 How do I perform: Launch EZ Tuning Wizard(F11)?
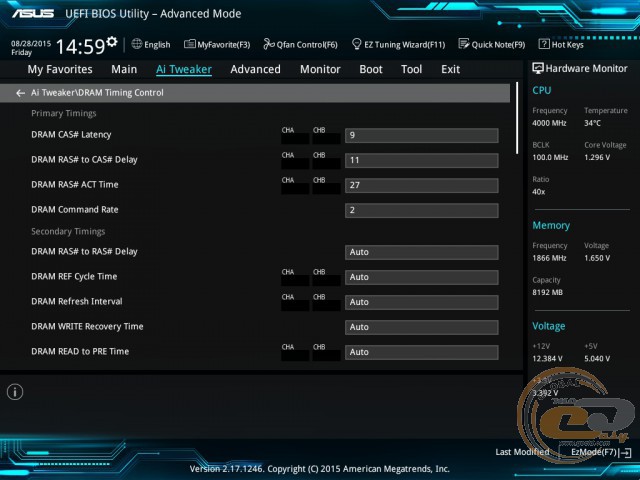click(x=398, y=44)
